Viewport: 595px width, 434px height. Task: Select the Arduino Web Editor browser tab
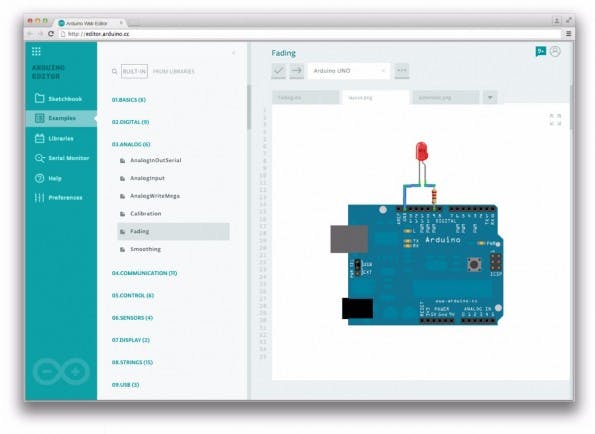tap(90, 23)
